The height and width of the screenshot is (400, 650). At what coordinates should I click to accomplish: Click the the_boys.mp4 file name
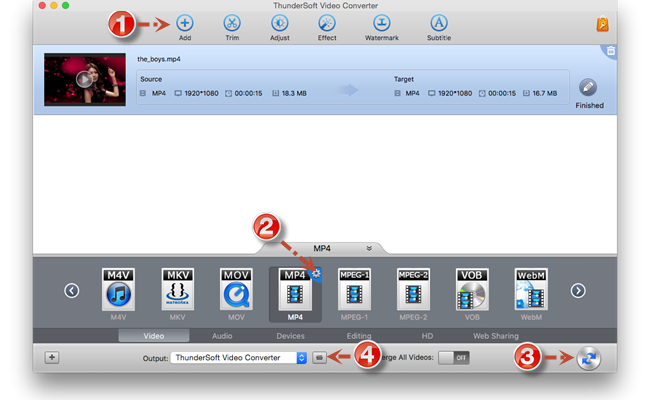(x=159, y=59)
